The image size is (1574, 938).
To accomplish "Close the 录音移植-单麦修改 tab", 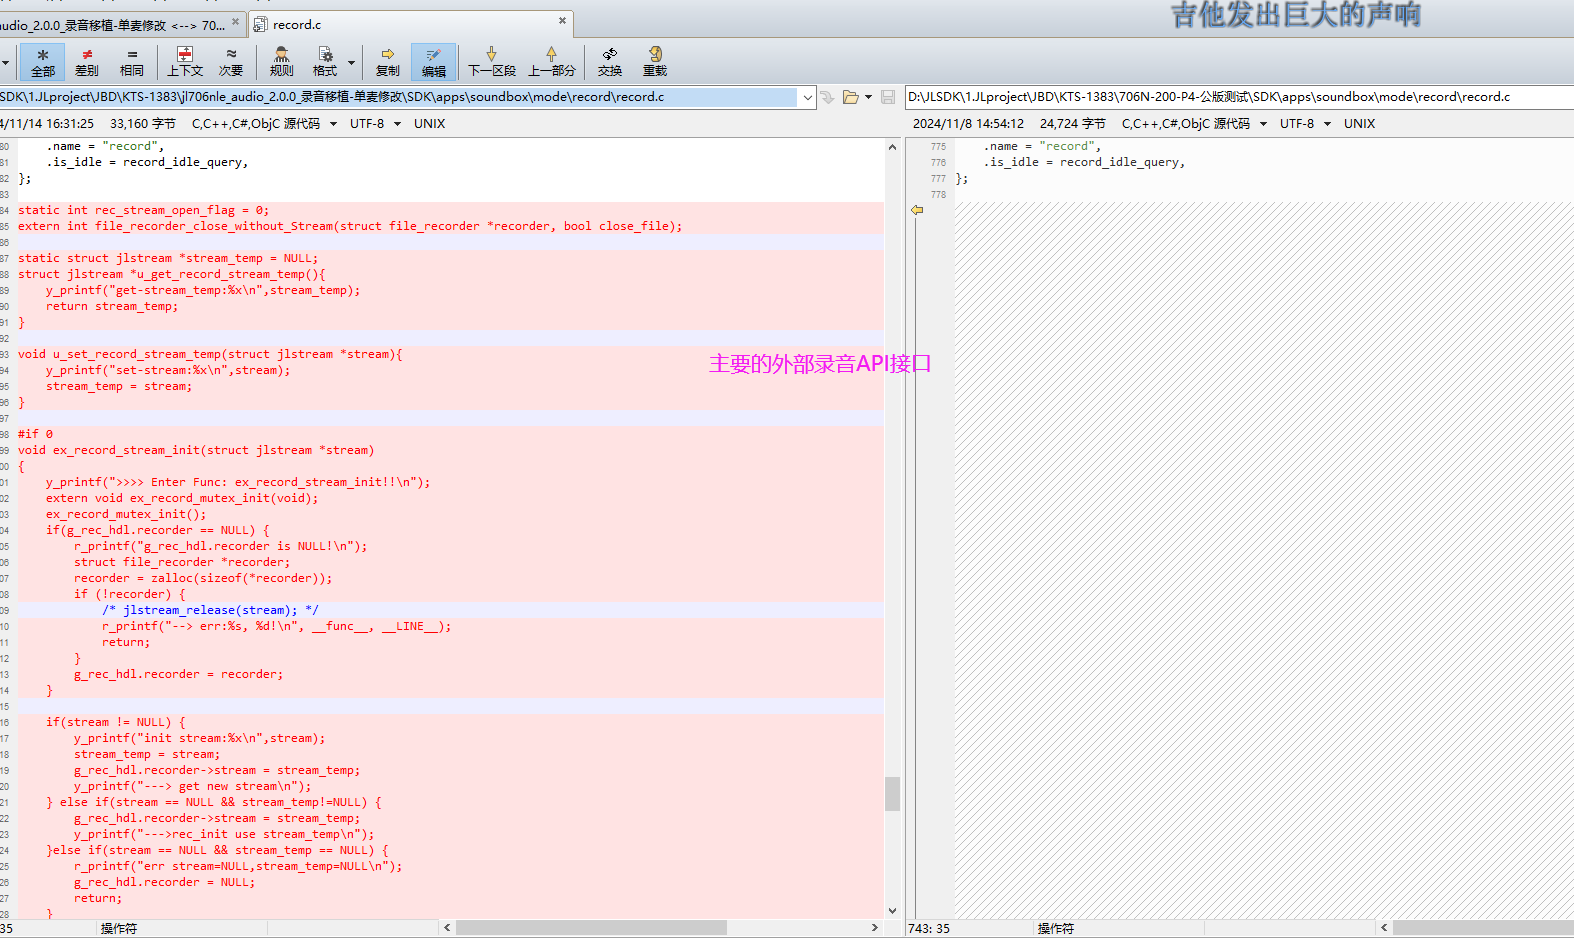I will (x=236, y=20).
